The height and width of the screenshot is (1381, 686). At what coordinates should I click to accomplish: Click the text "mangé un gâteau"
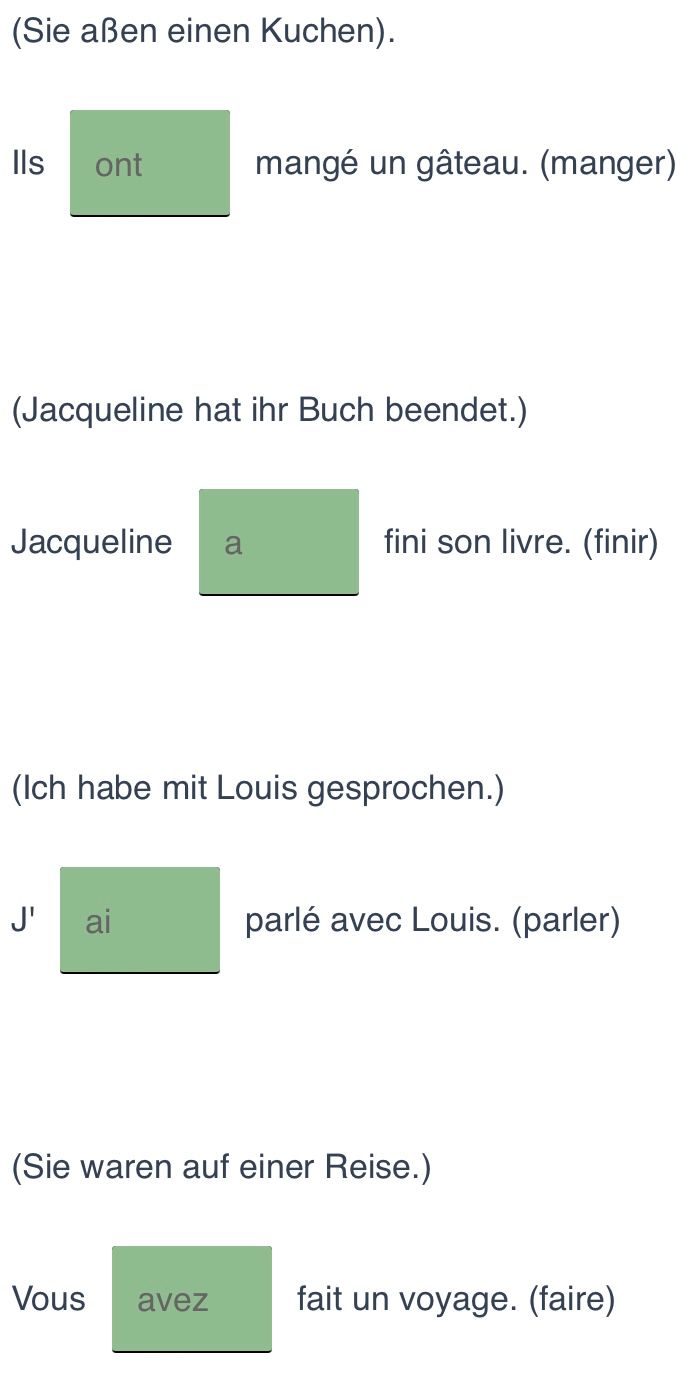click(x=392, y=164)
